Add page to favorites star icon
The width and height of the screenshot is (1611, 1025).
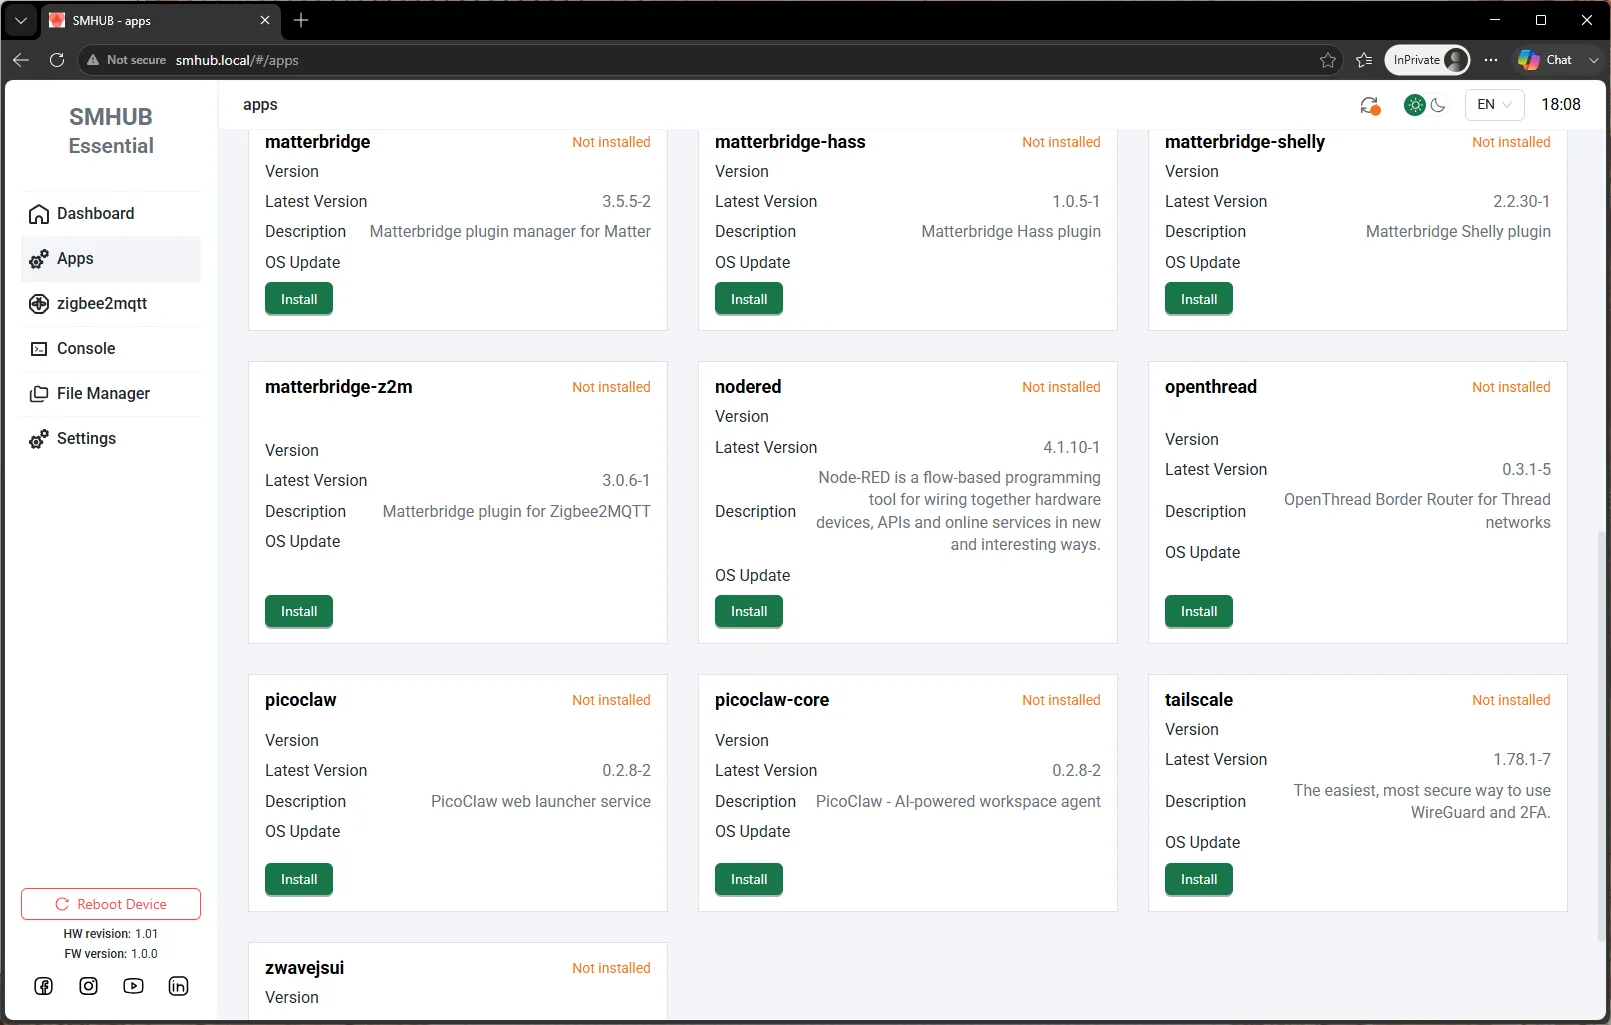point(1327,60)
